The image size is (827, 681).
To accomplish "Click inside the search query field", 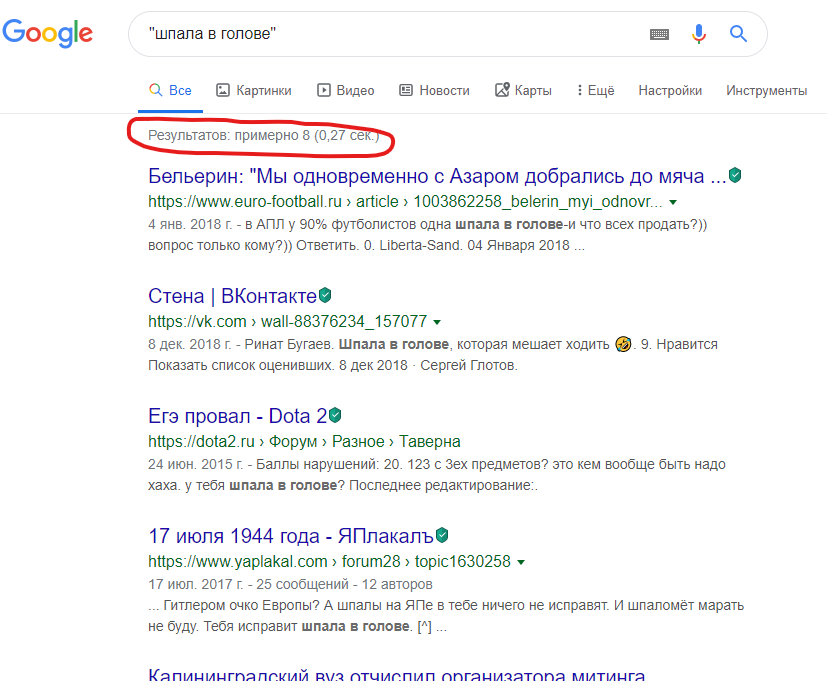I will pyautogui.click(x=390, y=34).
